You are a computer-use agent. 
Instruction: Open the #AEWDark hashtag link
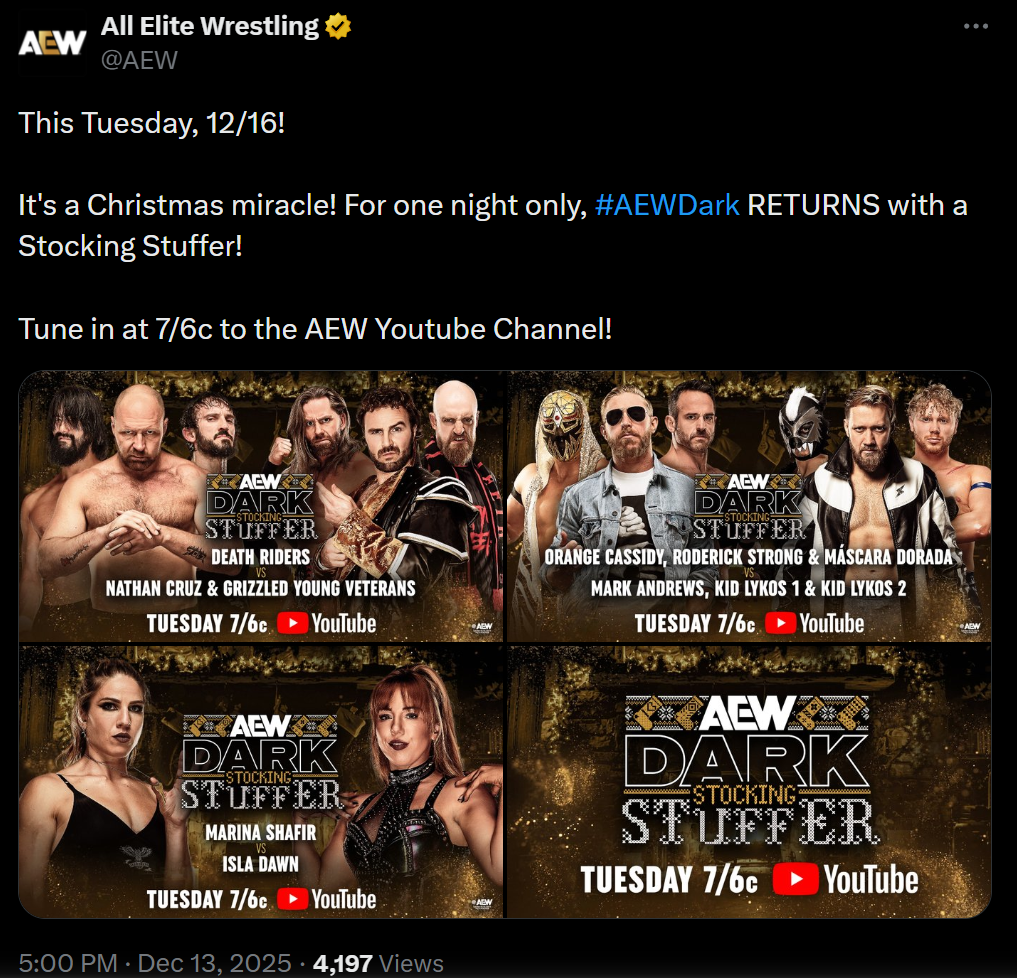coord(667,205)
